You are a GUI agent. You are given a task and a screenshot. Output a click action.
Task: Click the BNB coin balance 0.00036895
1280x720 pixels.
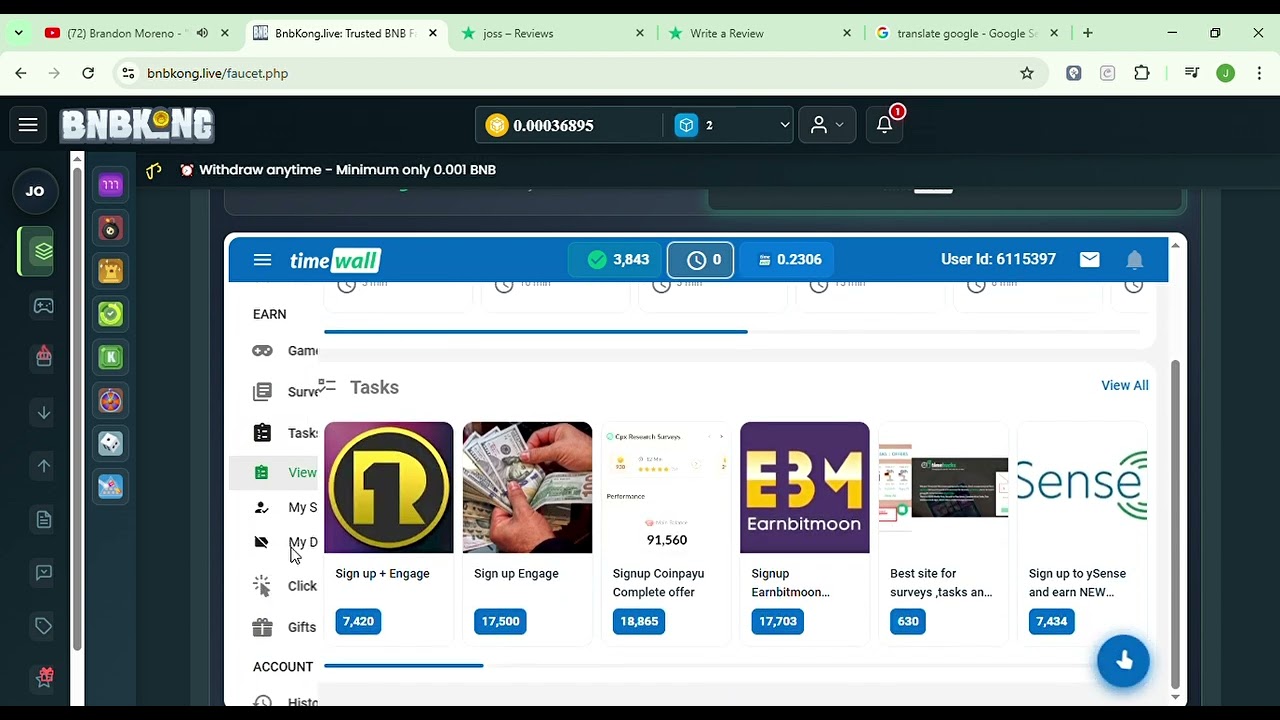pyautogui.click(x=541, y=125)
